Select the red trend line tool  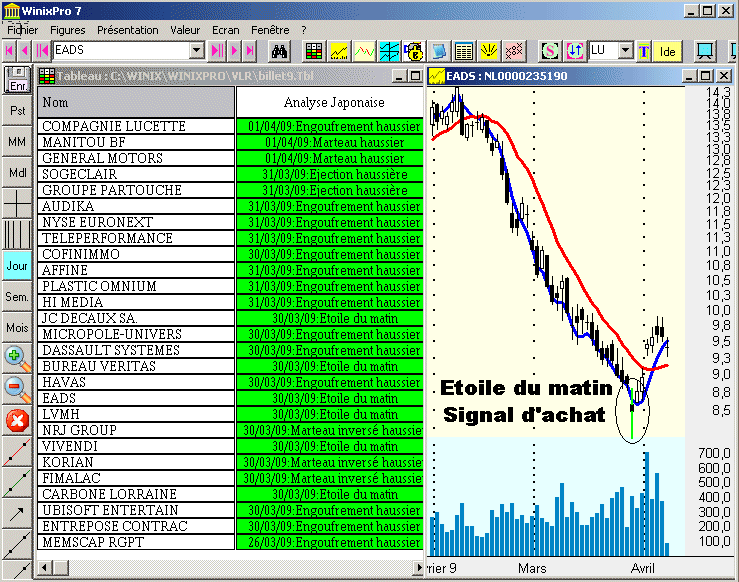pyautogui.click(x=17, y=451)
